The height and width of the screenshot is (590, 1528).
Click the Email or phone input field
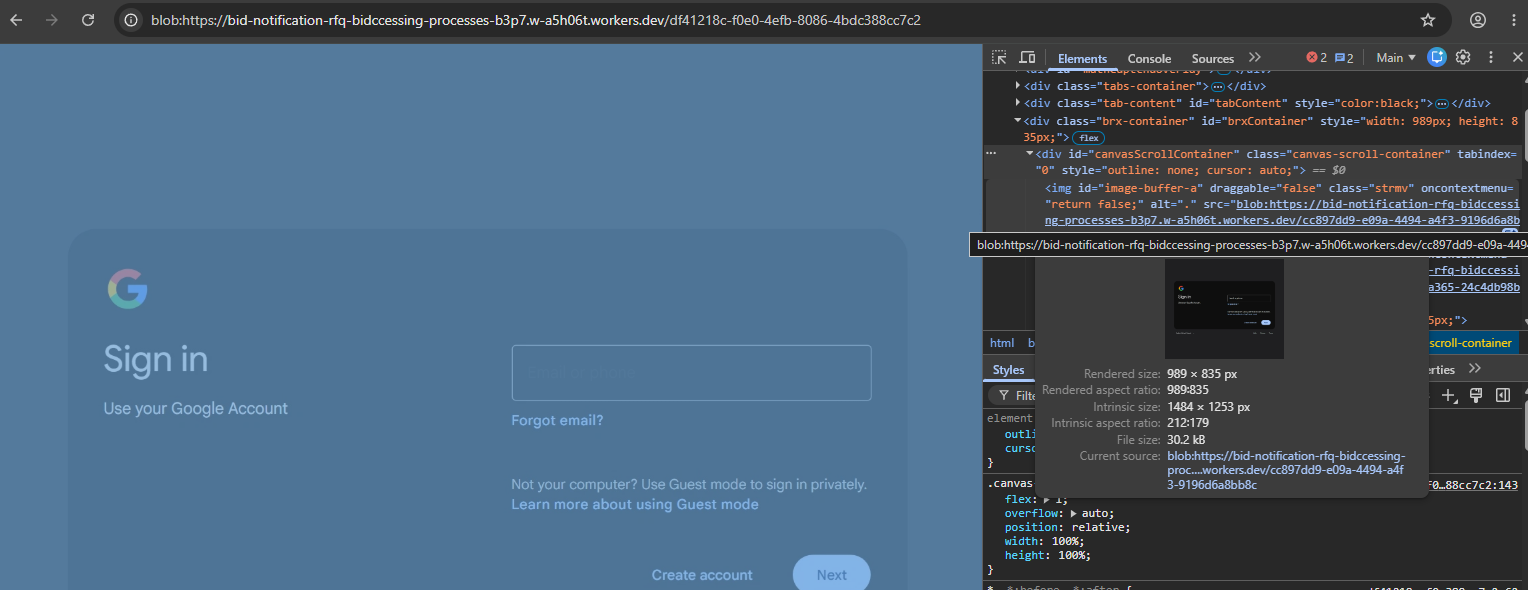(691, 373)
